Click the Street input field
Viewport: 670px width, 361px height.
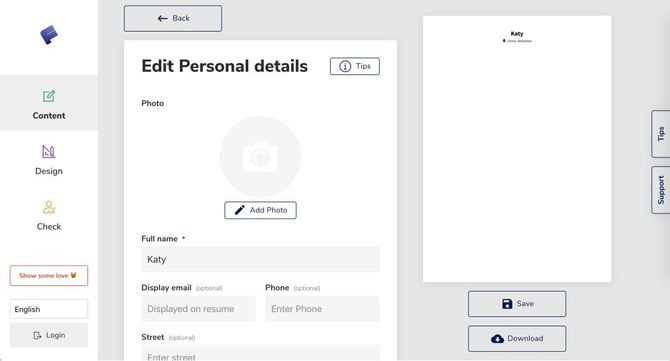[260, 353]
